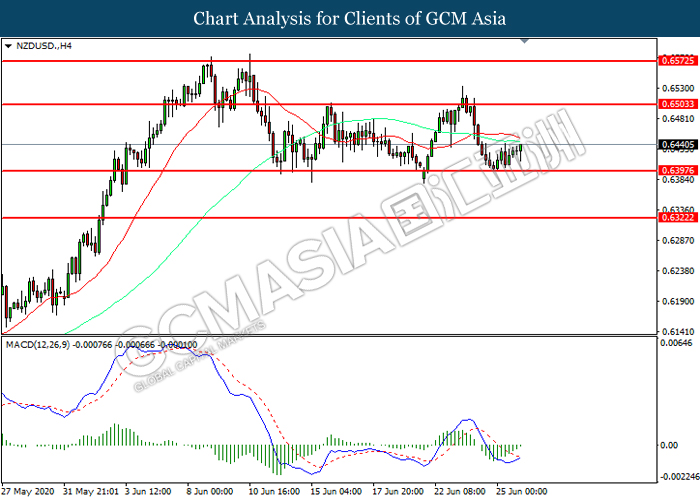Click the 0.65300 price axis label
This screenshot has width=700, height=500.
(678, 88)
